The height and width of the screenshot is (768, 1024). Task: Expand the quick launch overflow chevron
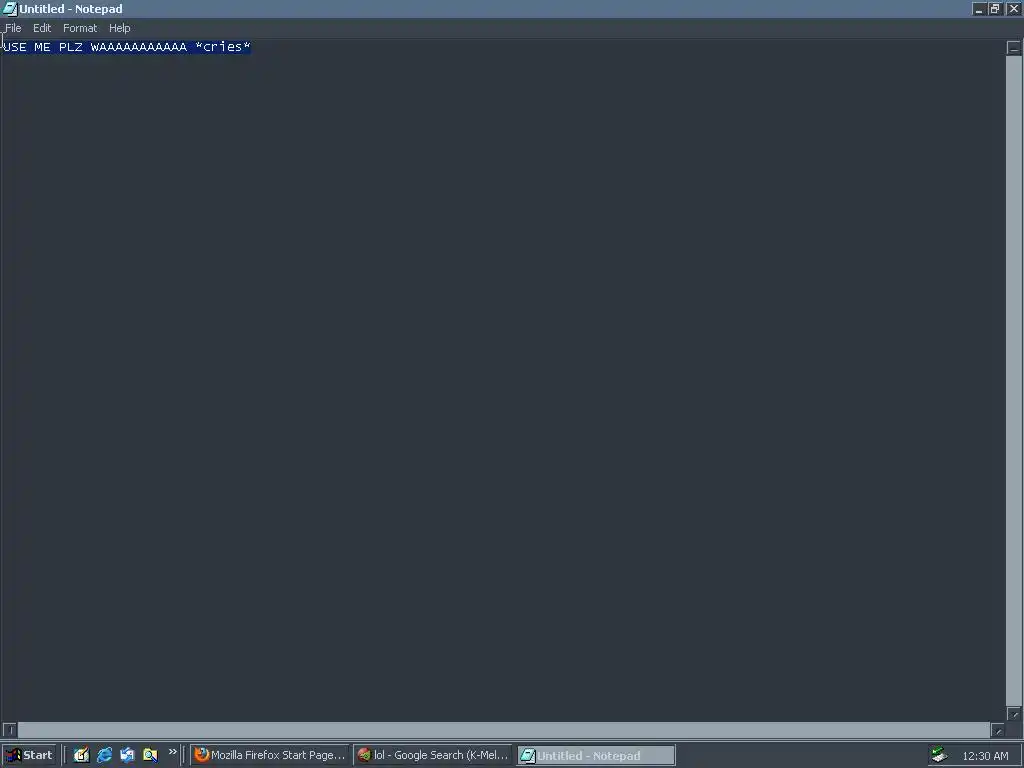(172, 752)
